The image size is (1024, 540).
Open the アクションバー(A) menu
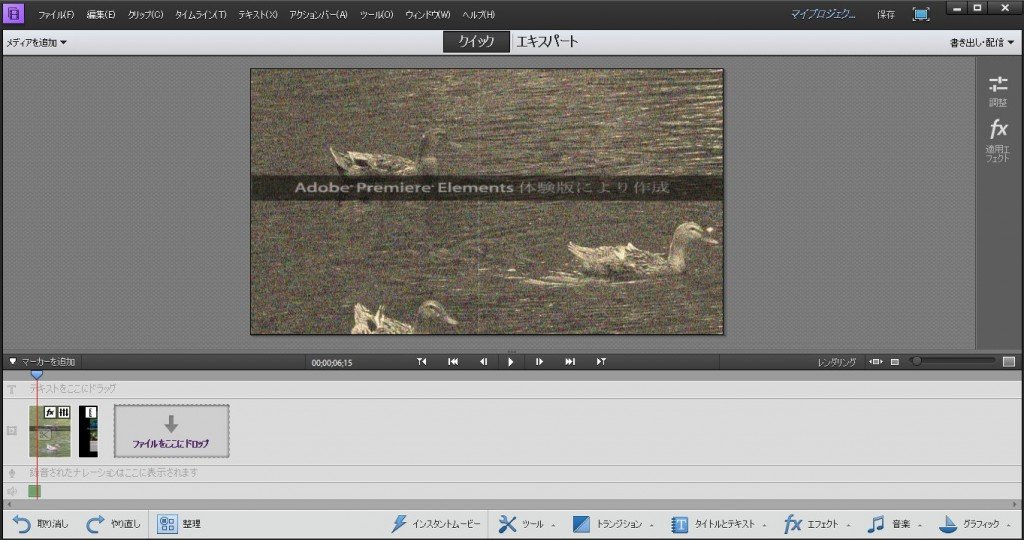pyautogui.click(x=318, y=14)
